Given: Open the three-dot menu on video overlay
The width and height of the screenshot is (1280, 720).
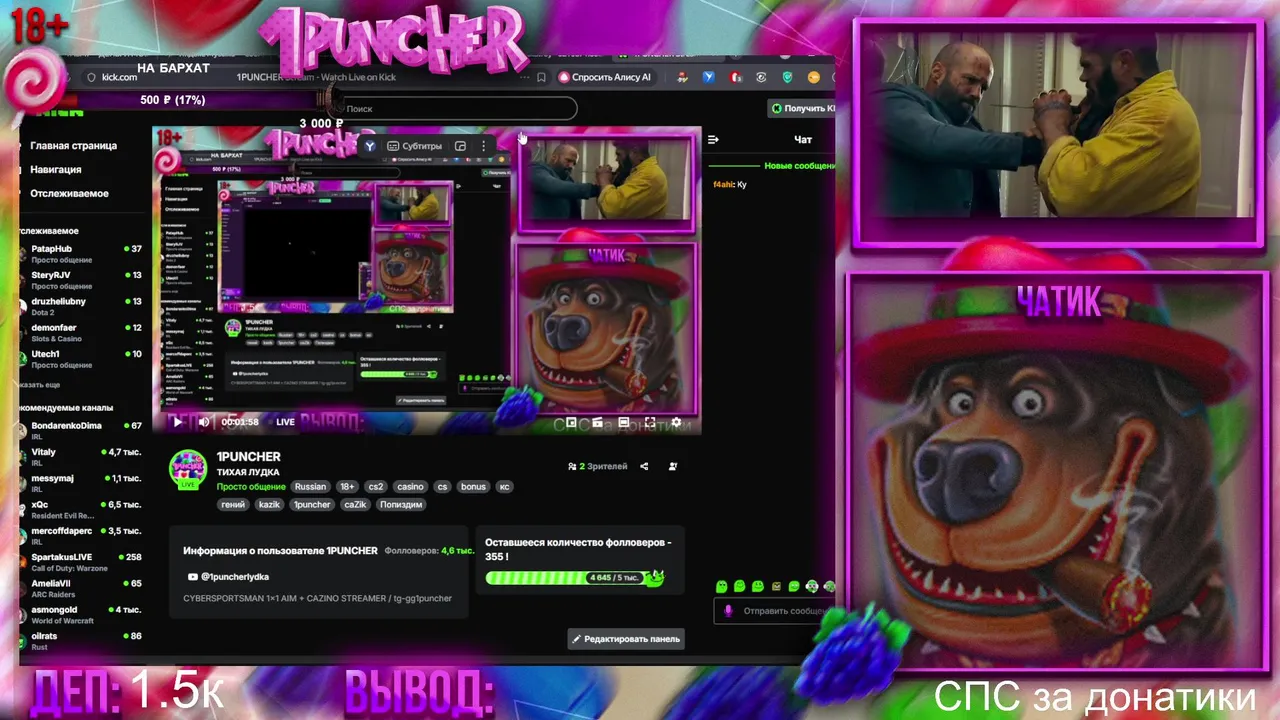Looking at the screenshot, I should point(484,146).
